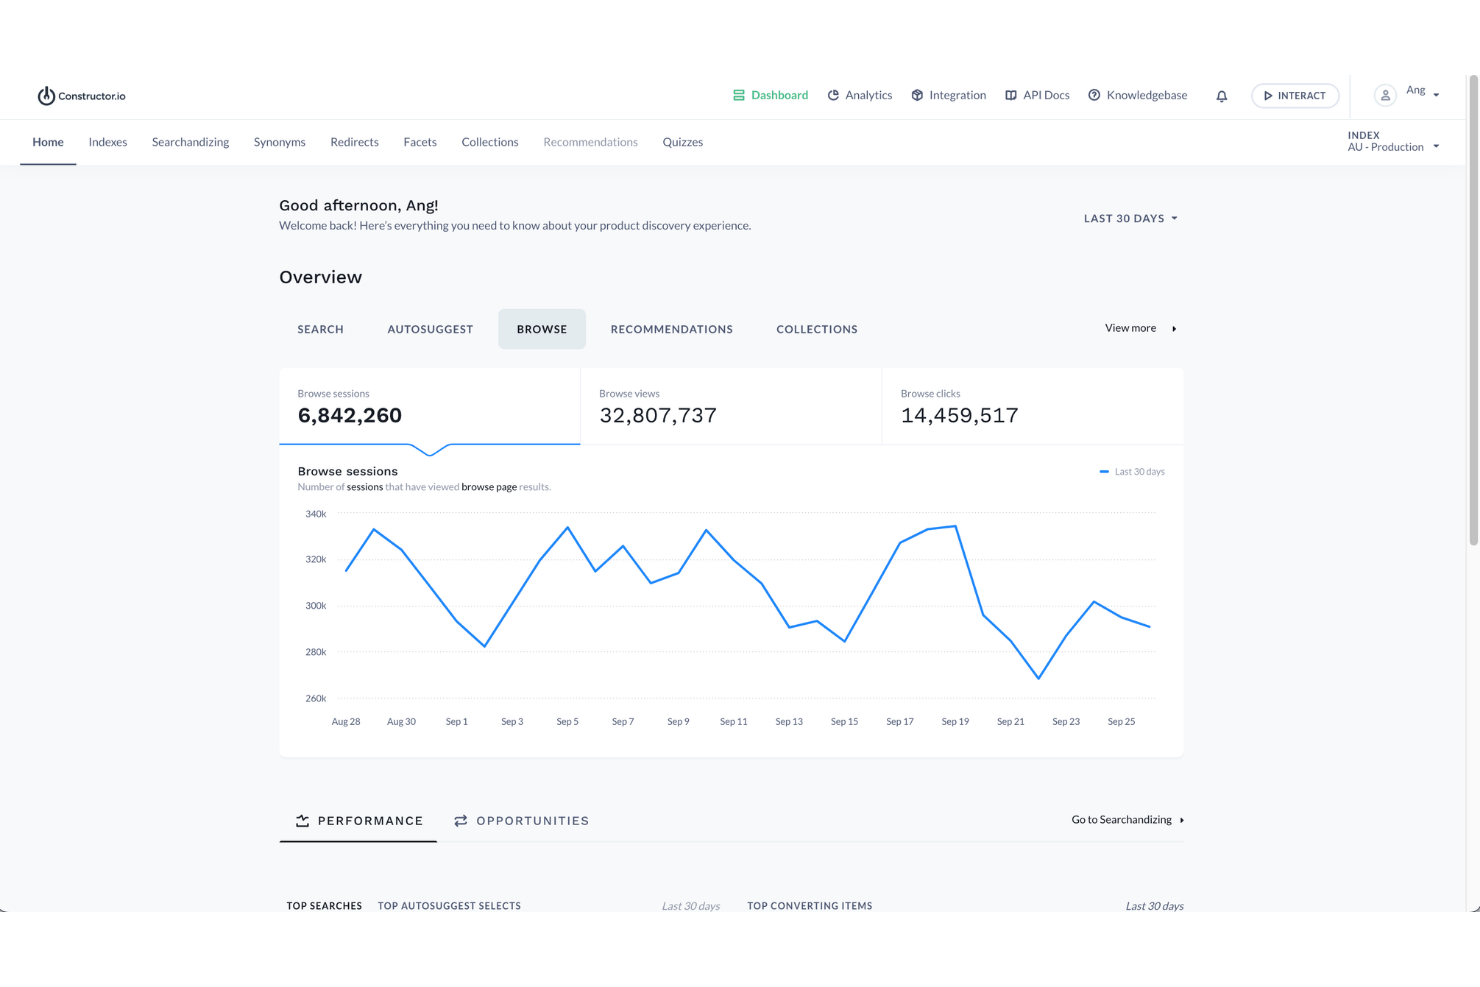
Task: Select the COLLECTIONS overview tab
Action: 817,329
